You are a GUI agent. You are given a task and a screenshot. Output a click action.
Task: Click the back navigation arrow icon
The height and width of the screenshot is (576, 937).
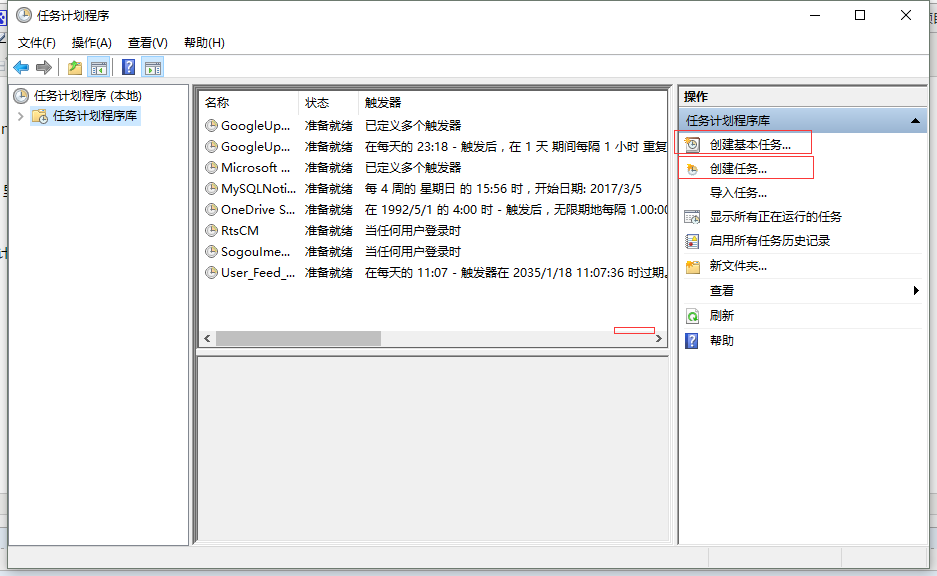[x=22, y=67]
